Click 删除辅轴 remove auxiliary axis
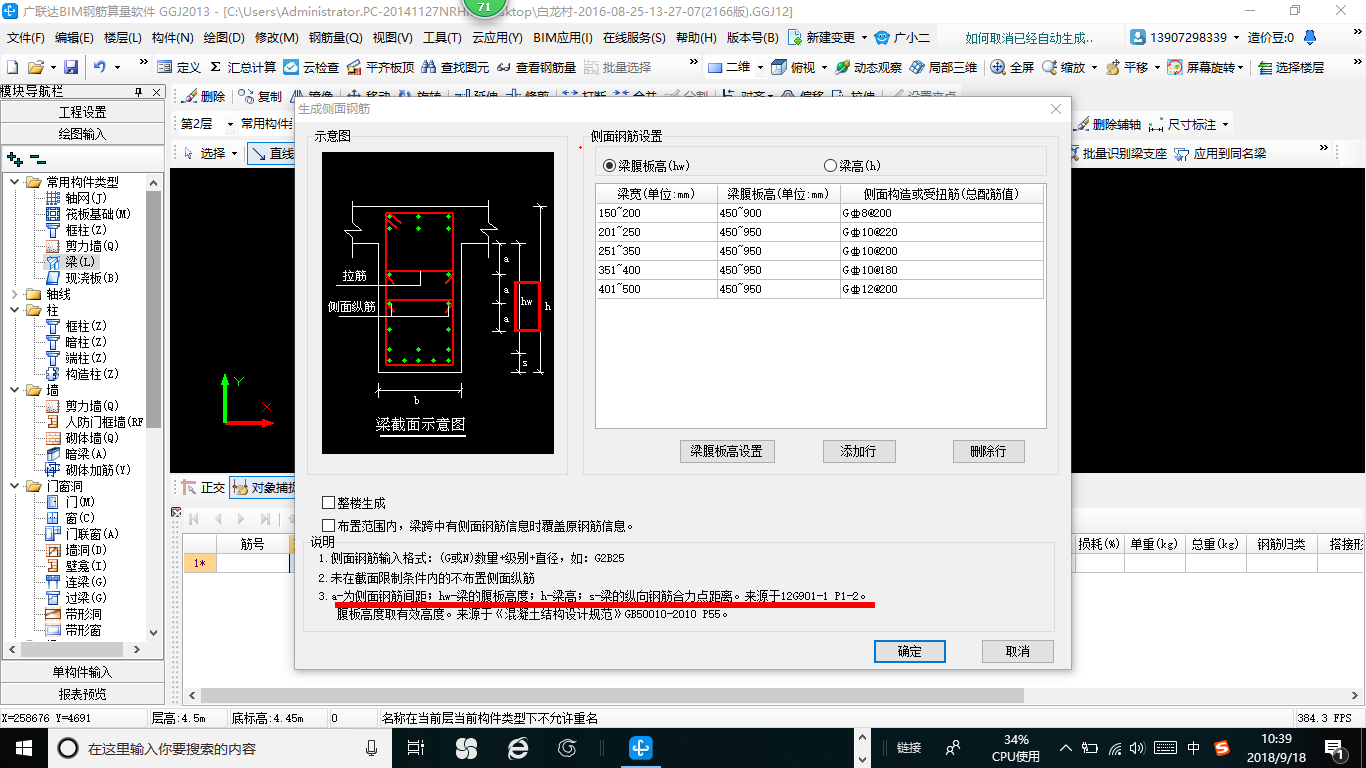Image resolution: width=1366 pixels, height=768 pixels. [1108, 124]
